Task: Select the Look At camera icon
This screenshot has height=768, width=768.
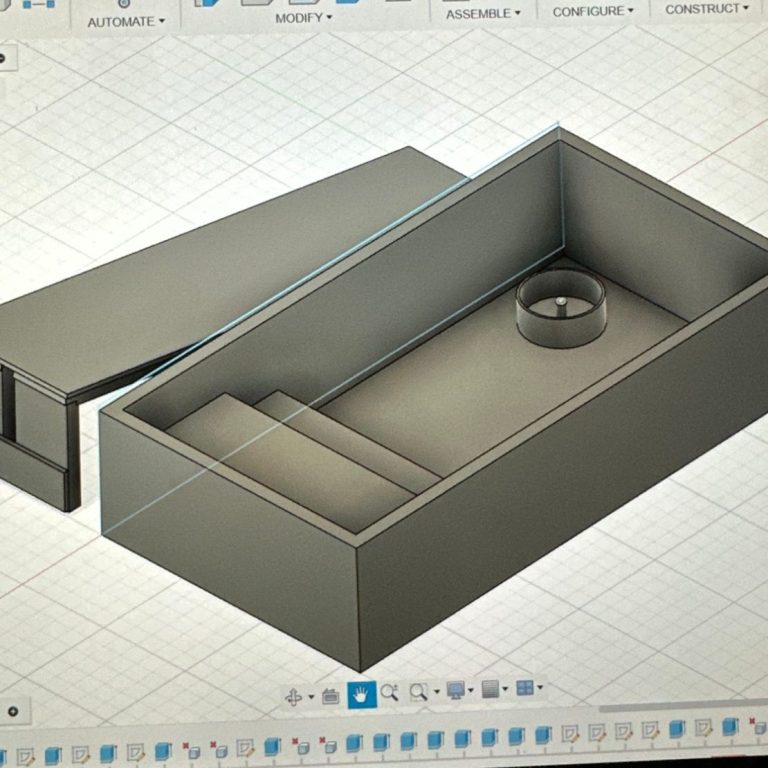Action: pyautogui.click(x=330, y=695)
